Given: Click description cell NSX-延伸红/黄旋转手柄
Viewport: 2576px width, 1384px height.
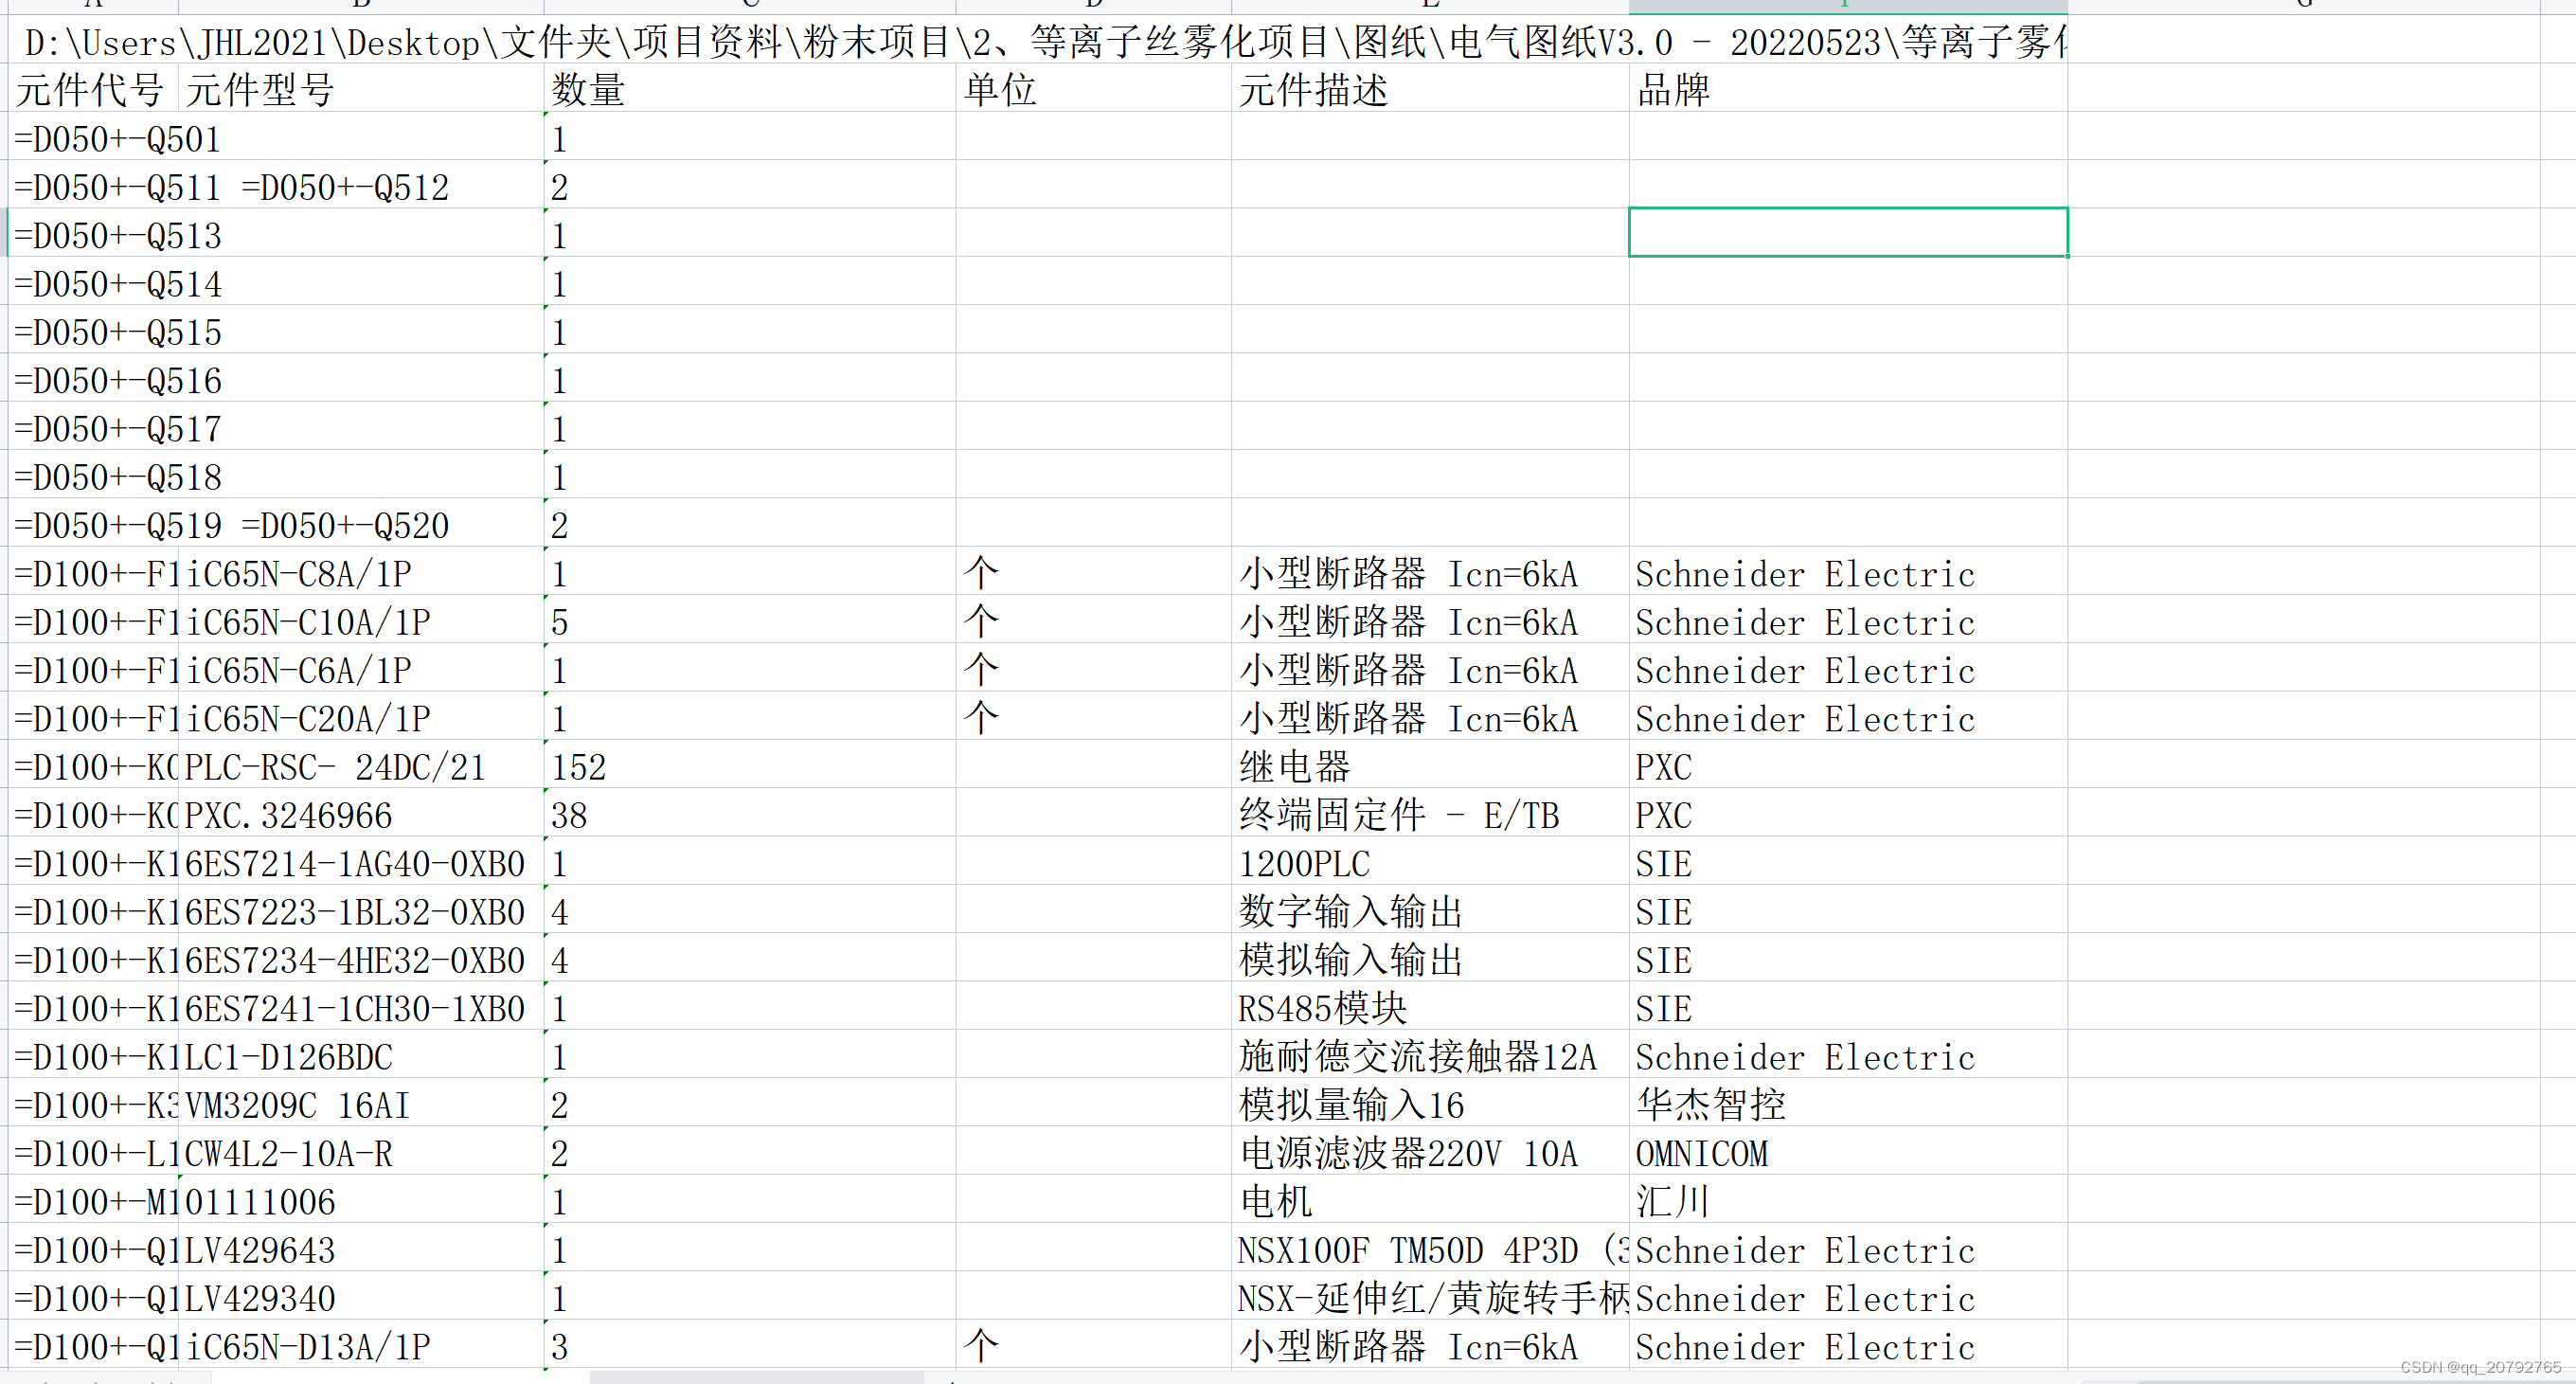Looking at the screenshot, I should [x=1430, y=1296].
